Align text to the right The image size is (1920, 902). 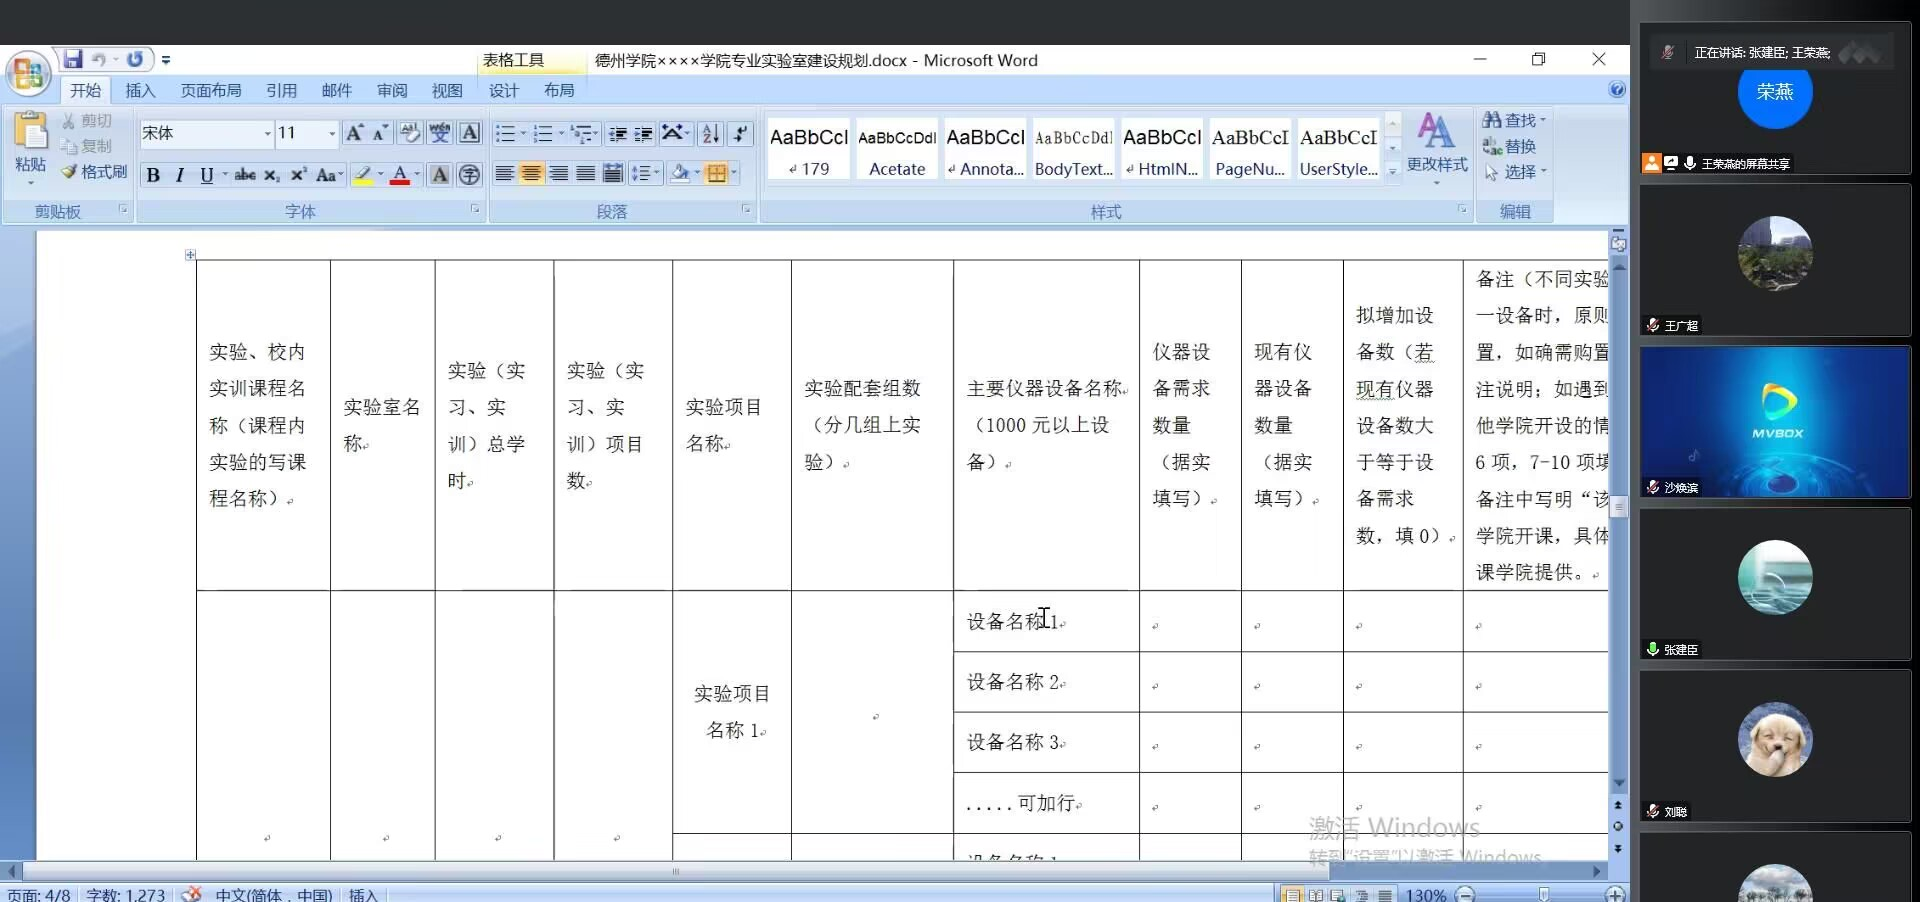(558, 174)
